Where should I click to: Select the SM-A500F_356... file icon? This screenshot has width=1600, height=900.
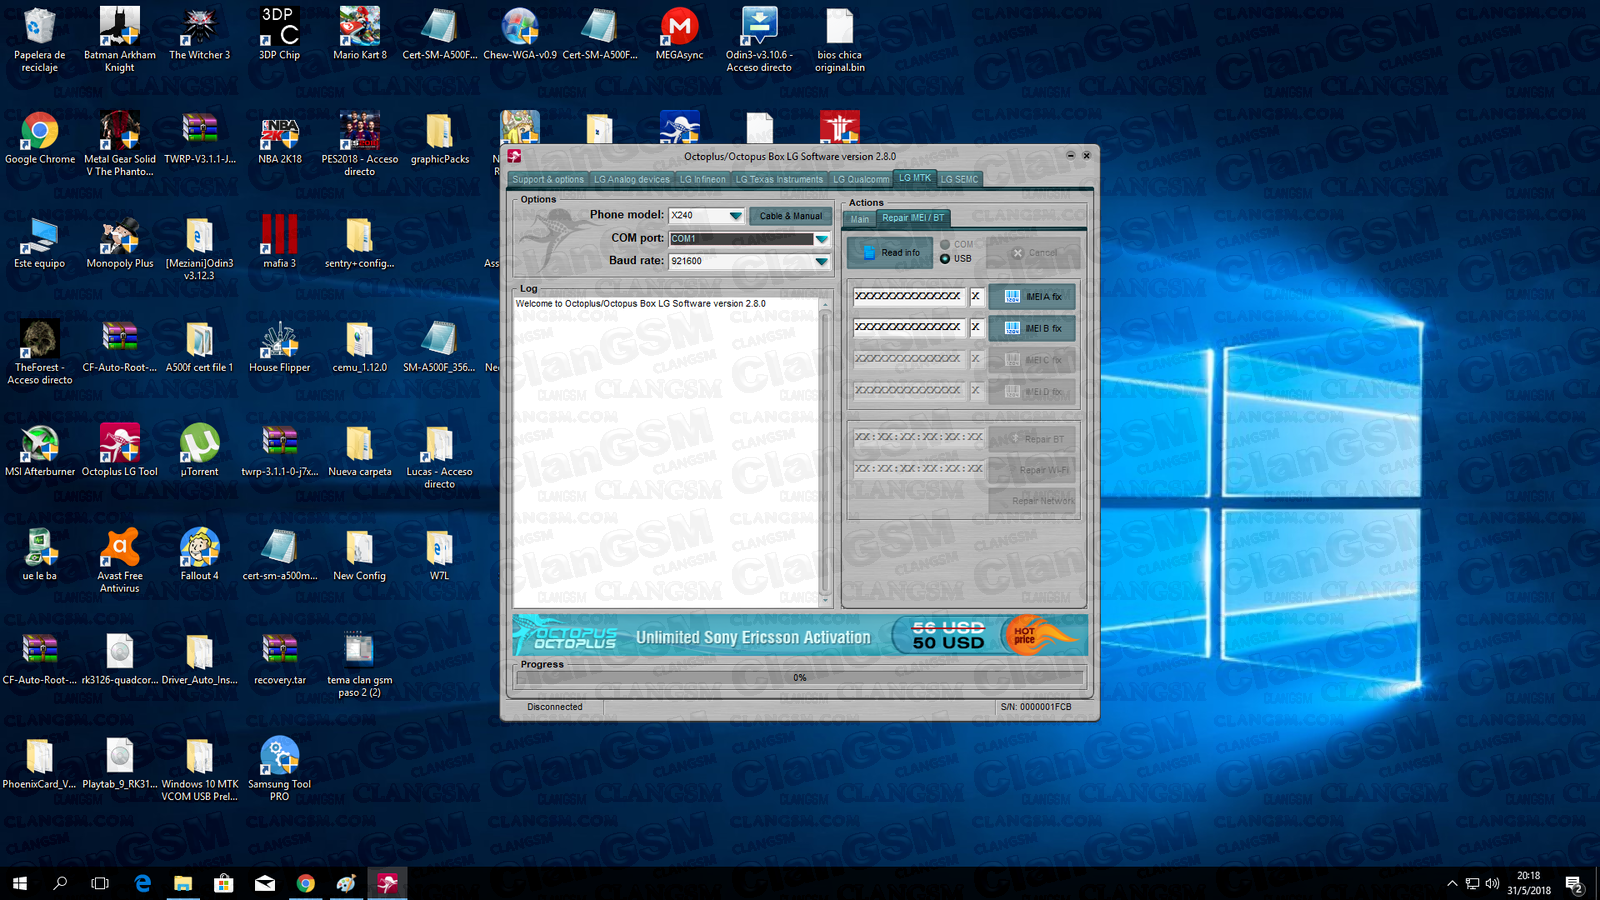439,347
